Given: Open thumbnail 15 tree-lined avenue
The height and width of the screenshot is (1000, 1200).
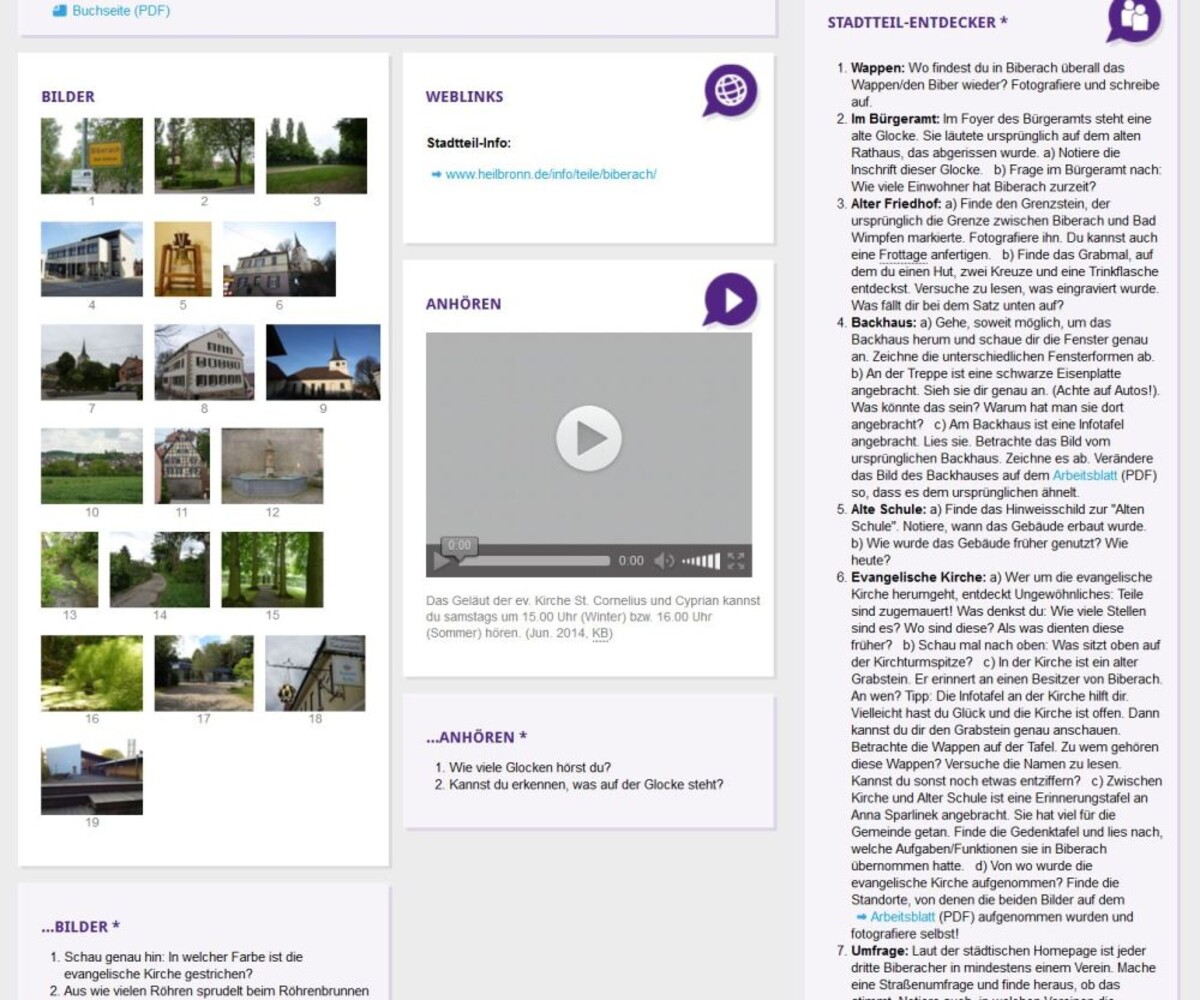Looking at the screenshot, I should pyautogui.click(x=272, y=569).
